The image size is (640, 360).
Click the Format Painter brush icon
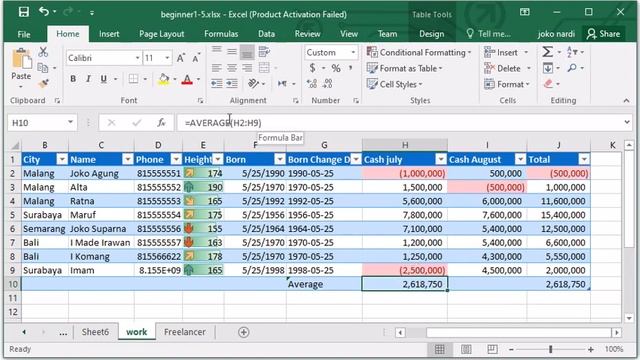43,83
